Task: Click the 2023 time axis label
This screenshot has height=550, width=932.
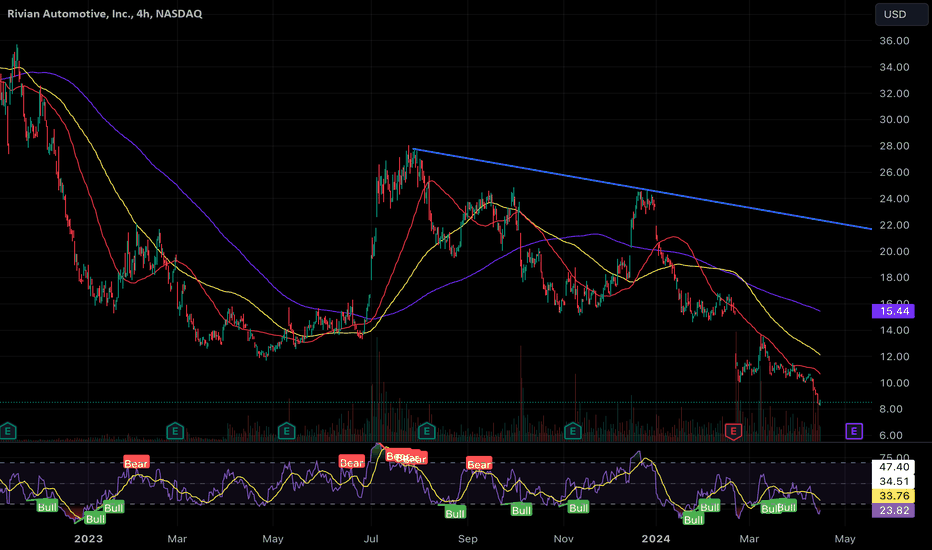Action: [88, 539]
